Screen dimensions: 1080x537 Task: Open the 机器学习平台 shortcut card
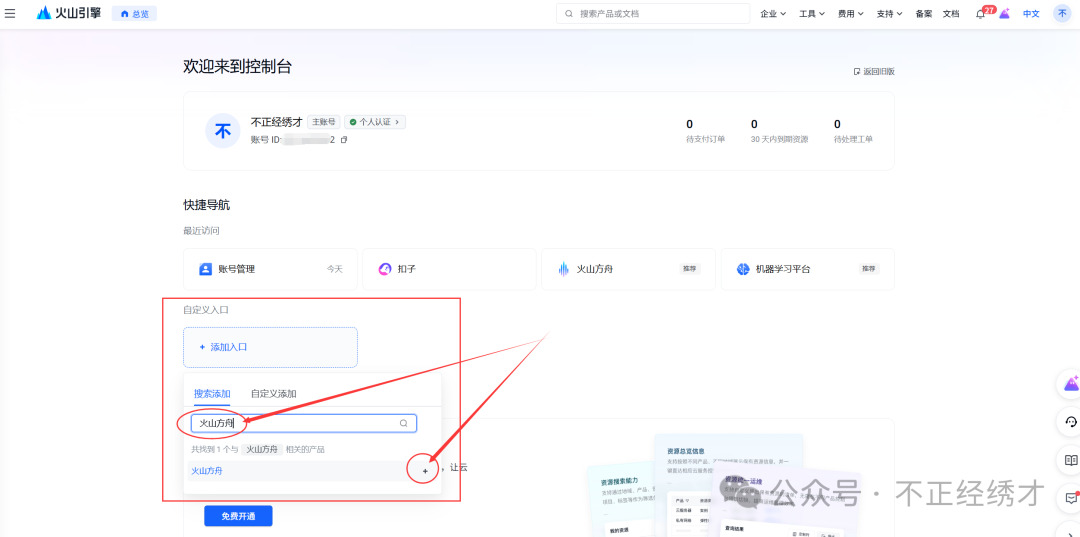click(807, 269)
